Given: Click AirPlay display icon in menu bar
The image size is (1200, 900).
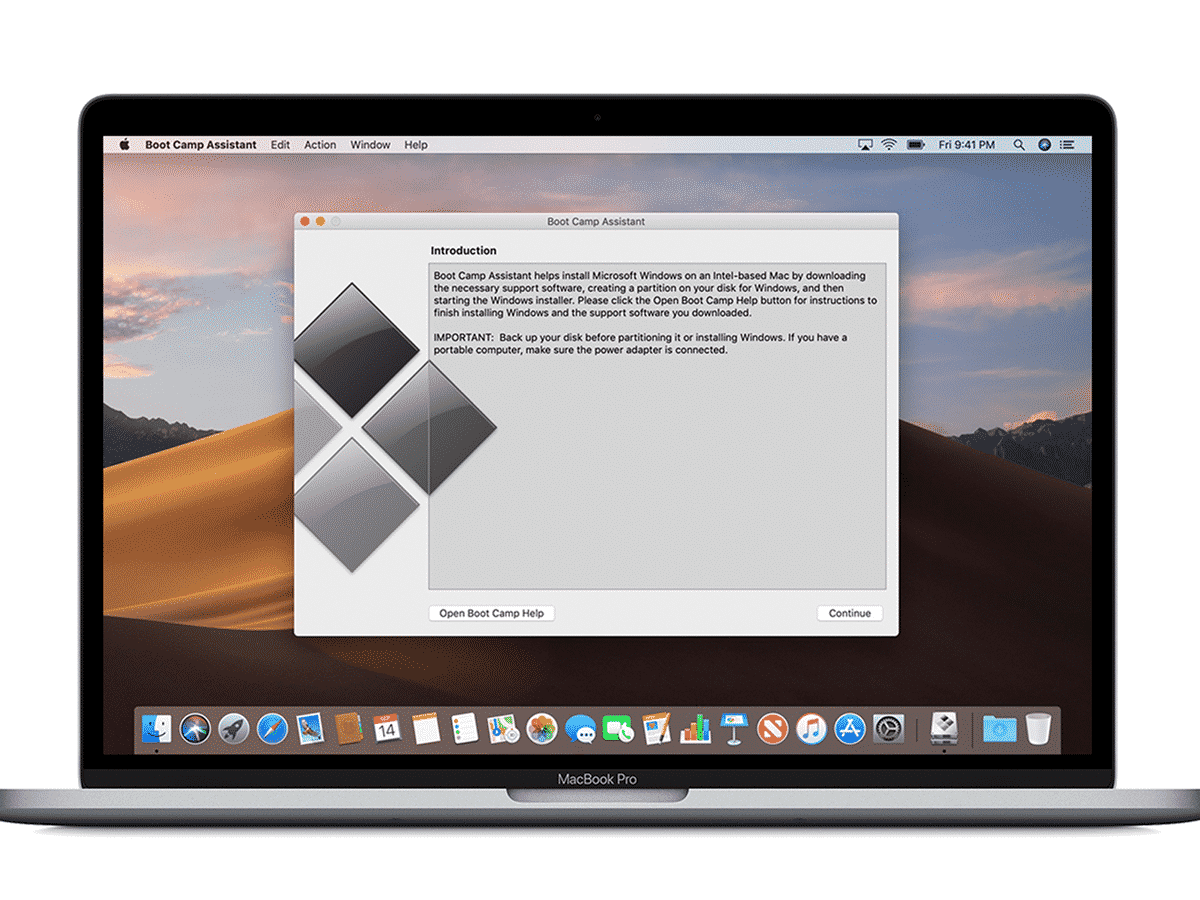Looking at the screenshot, I should [x=865, y=145].
